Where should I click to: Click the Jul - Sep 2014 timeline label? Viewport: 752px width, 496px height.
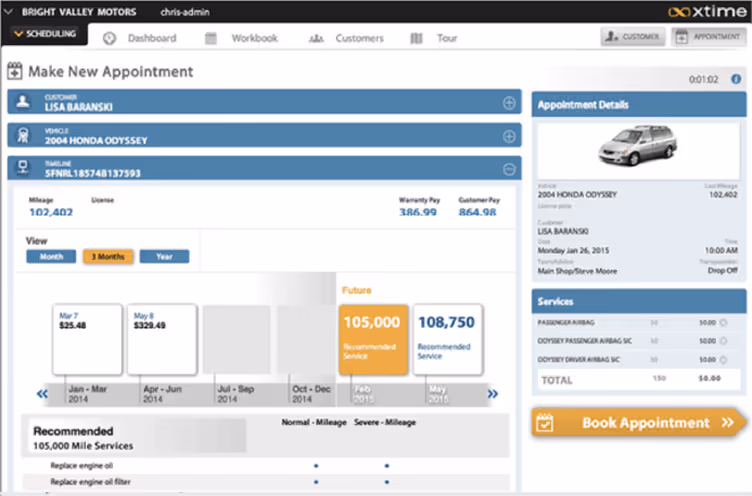click(235, 394)
